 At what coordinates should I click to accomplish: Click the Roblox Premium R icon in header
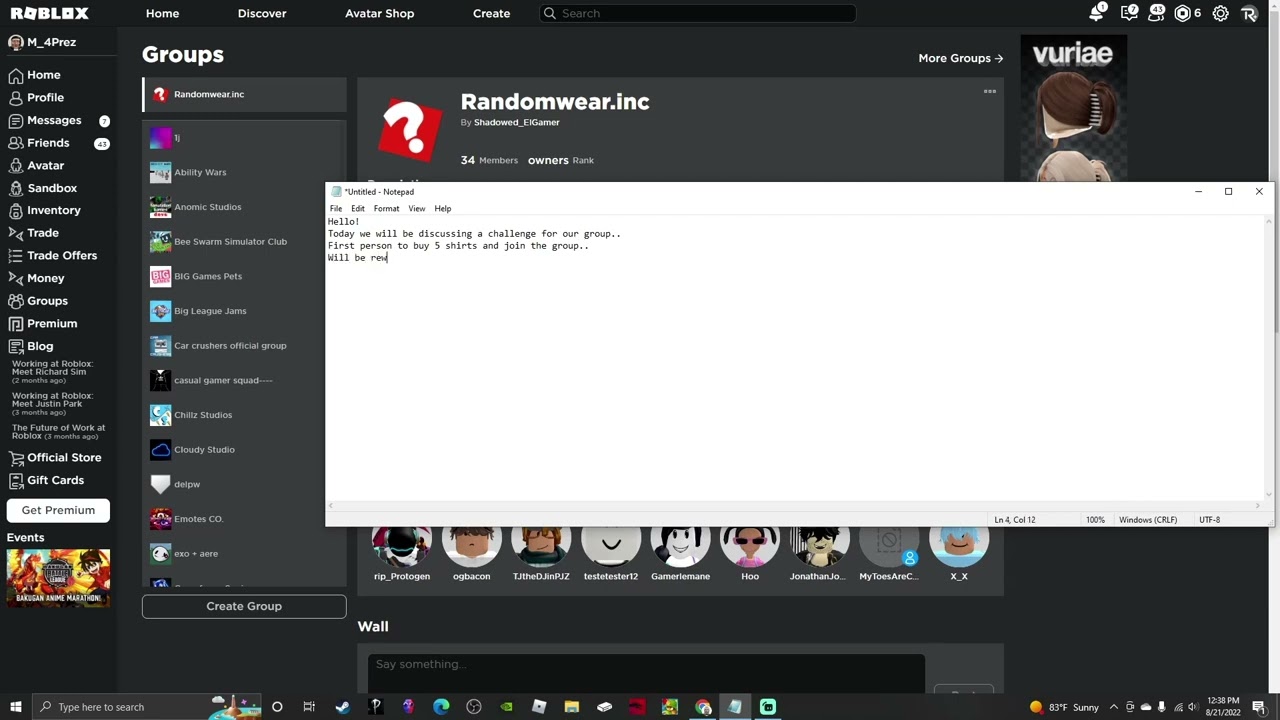pos(1249,14)
